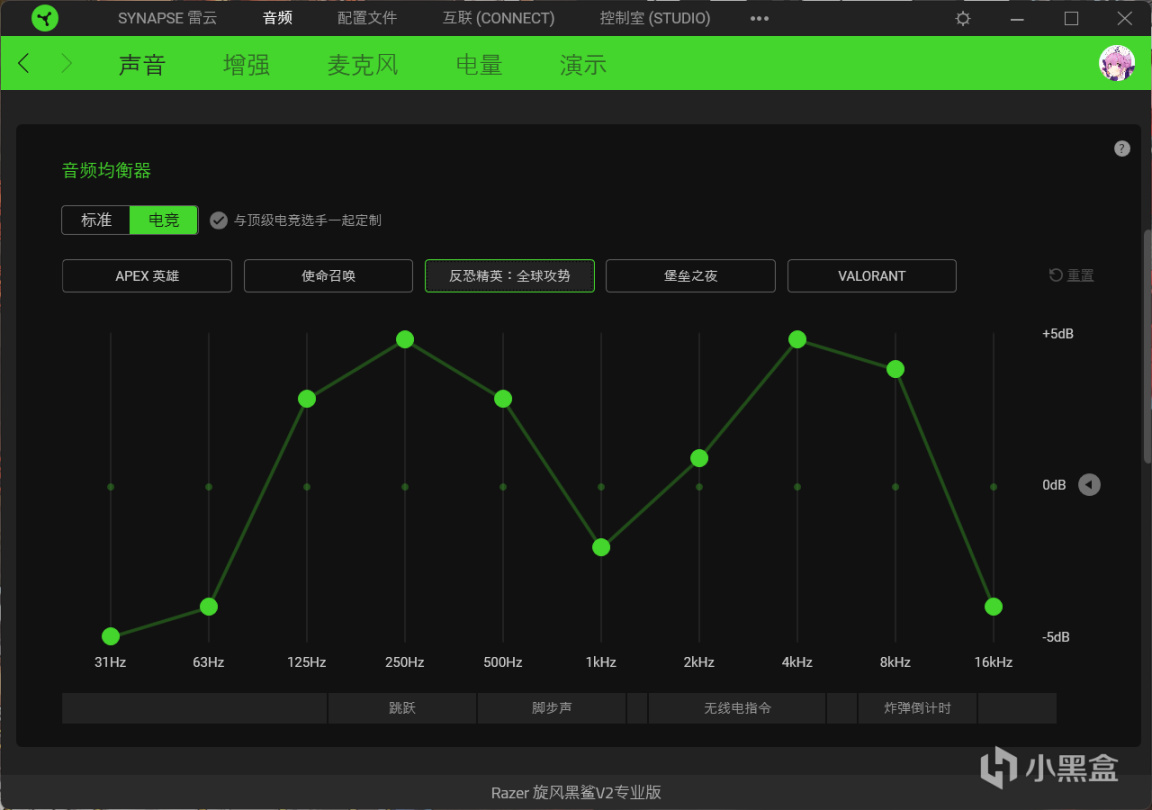Screen dimensions: 1152x810
Task: Choose the APEX 英雄 preset
Action: click(147, 276)
